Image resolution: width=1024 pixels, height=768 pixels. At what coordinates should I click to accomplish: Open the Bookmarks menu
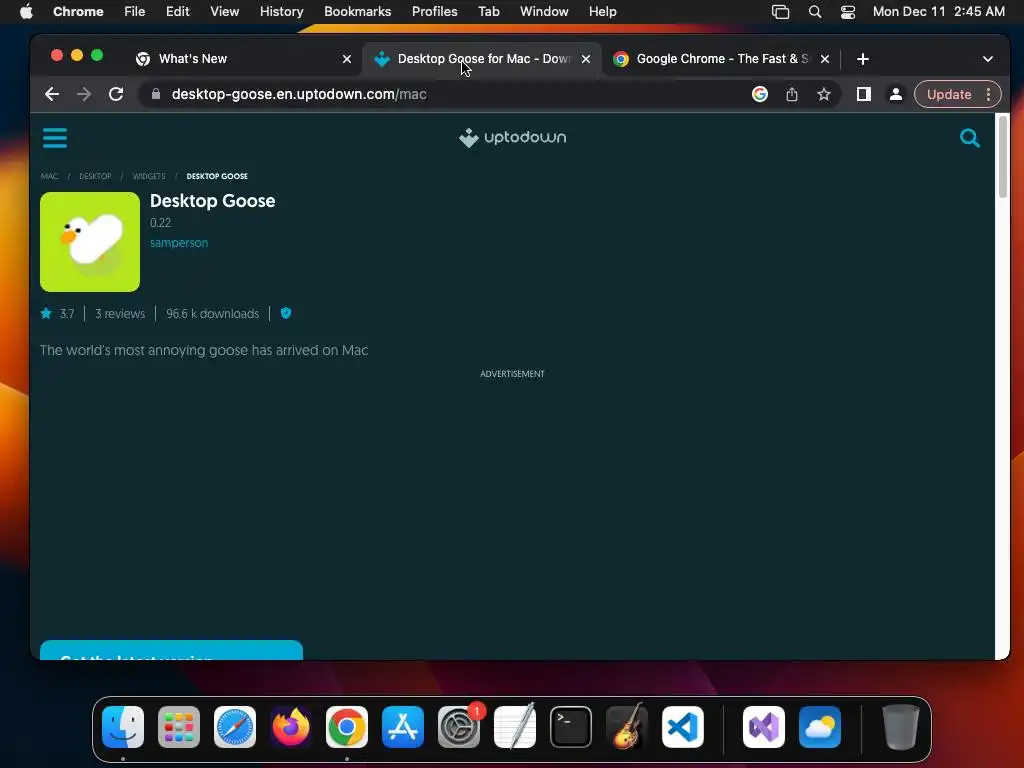tap(357, 11)
